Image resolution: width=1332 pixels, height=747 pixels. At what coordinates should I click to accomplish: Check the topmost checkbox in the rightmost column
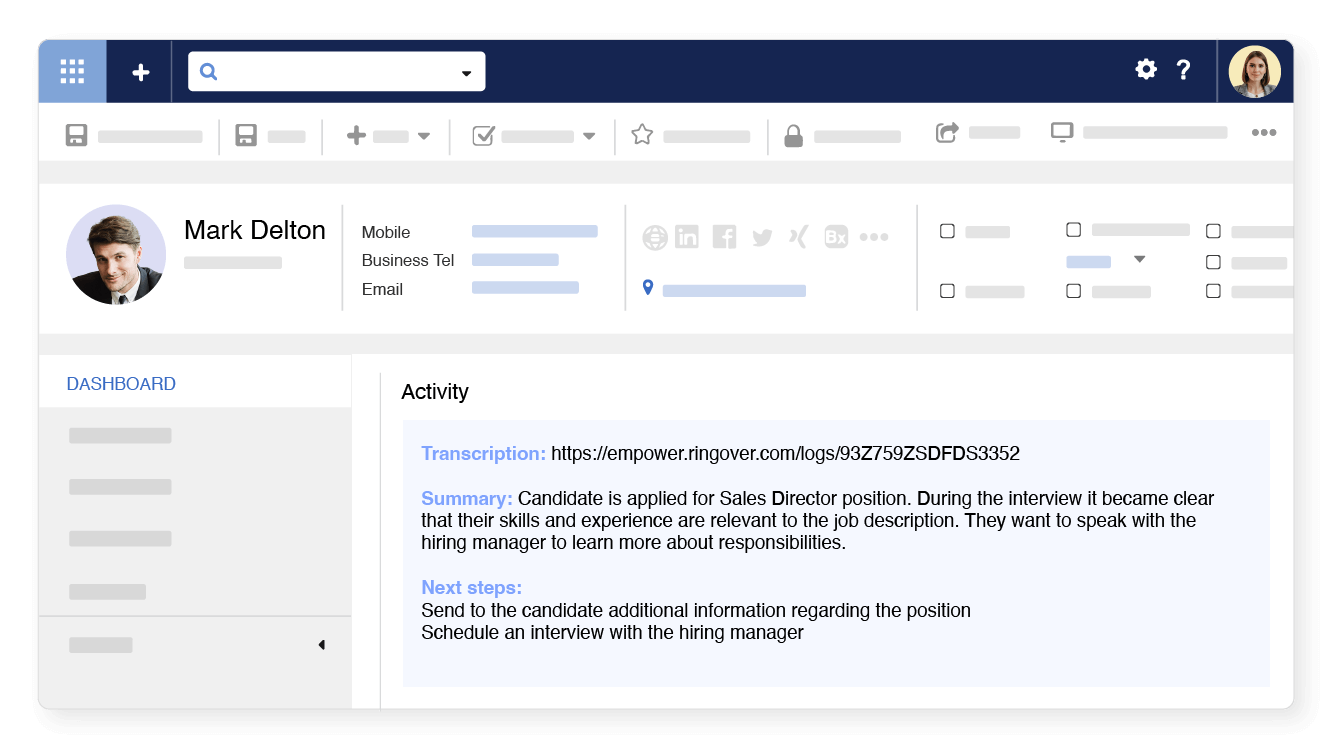1213,232
